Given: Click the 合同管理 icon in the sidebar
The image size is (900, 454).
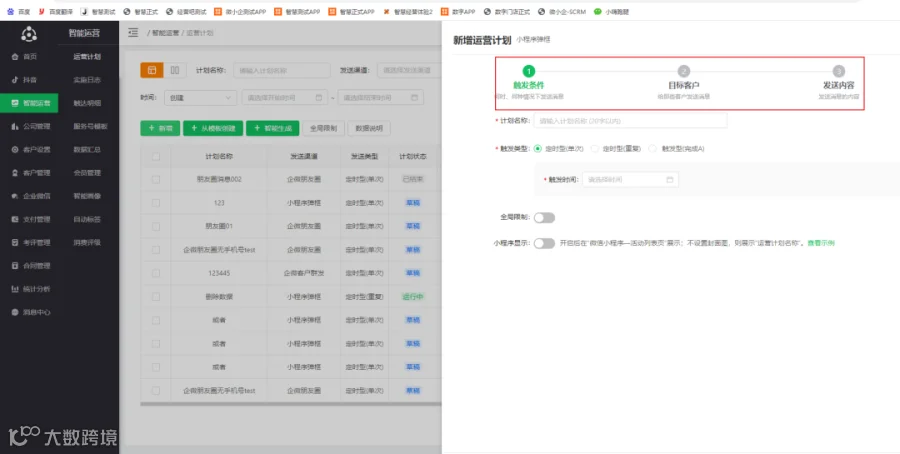Looking at the screenshot, I should pyautogui.click(x=15, y=266).
